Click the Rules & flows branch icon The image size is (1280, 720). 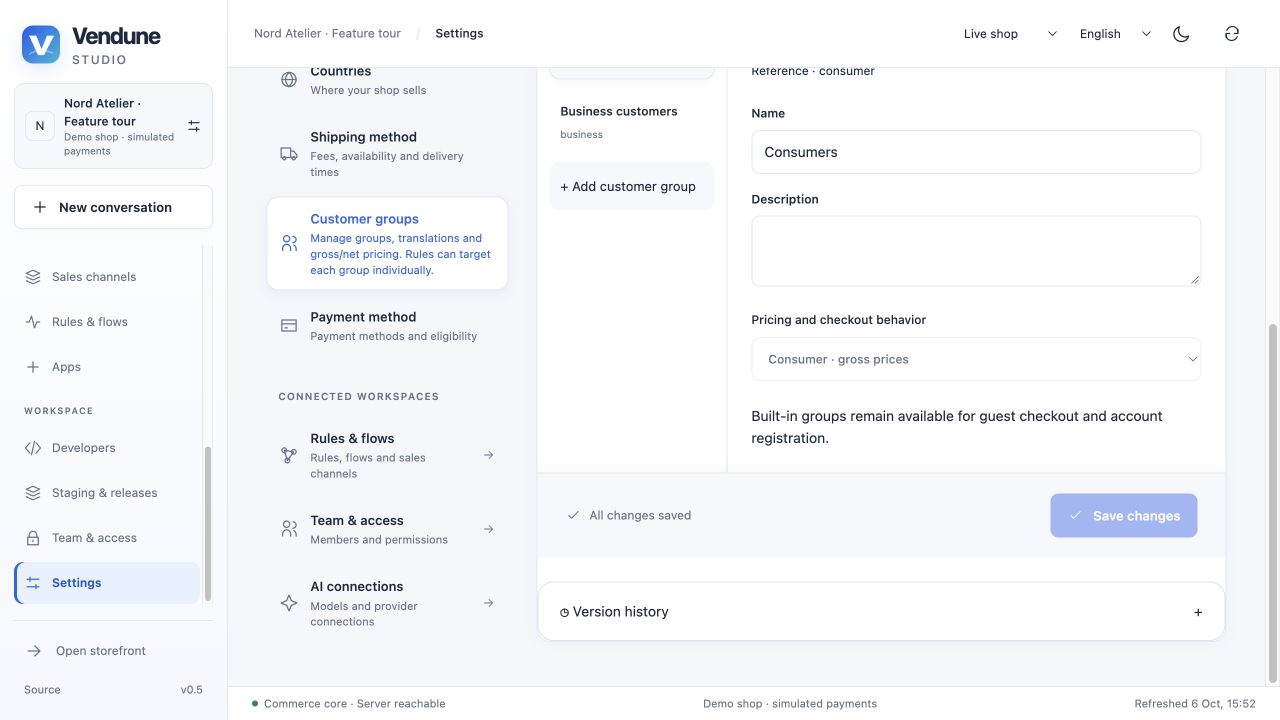289,455
